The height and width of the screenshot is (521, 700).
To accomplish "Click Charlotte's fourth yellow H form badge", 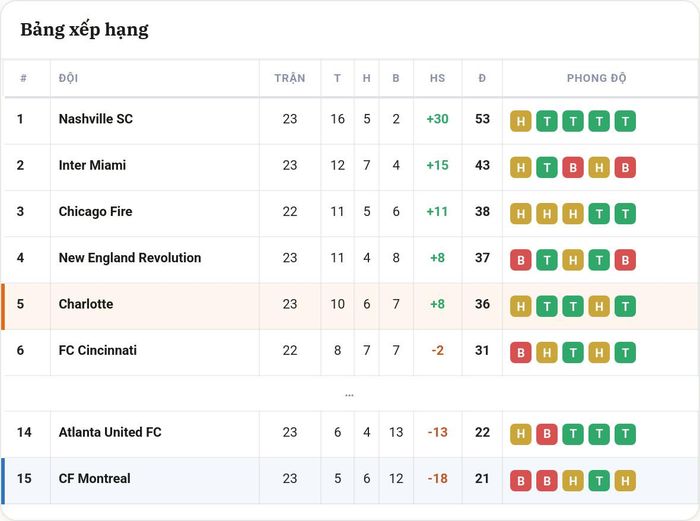I will [x=599, y=306].
